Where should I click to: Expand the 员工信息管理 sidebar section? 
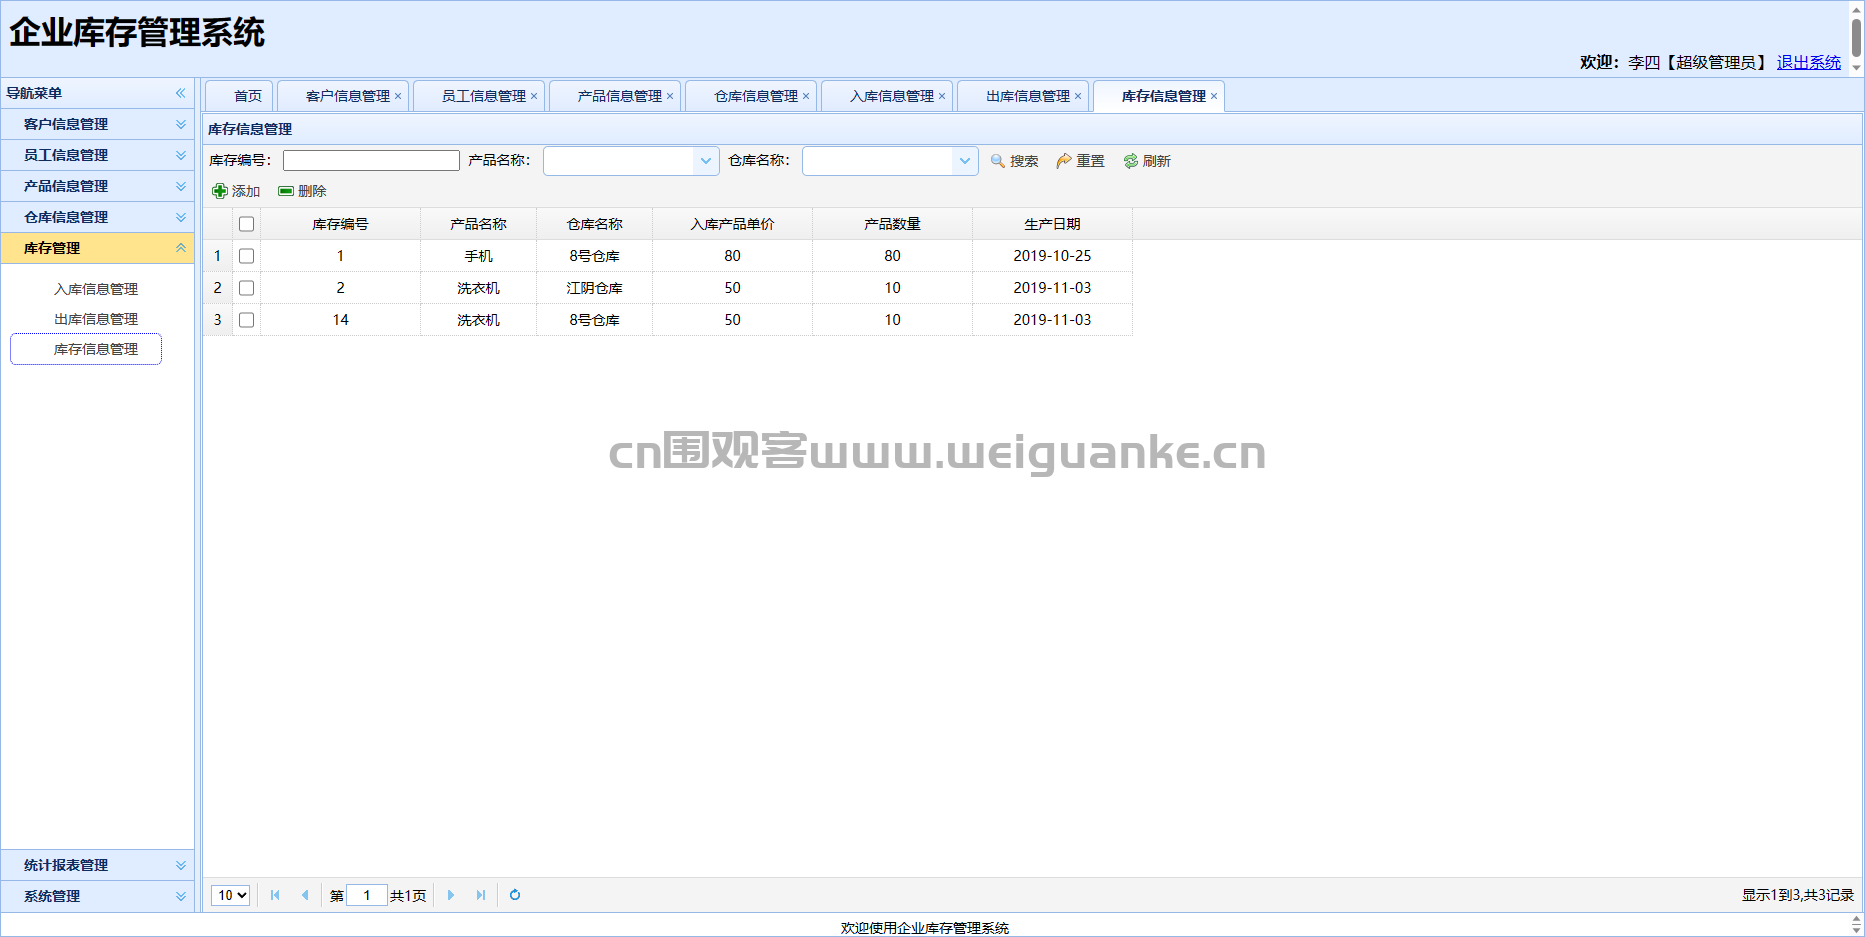tap(97, 155)
